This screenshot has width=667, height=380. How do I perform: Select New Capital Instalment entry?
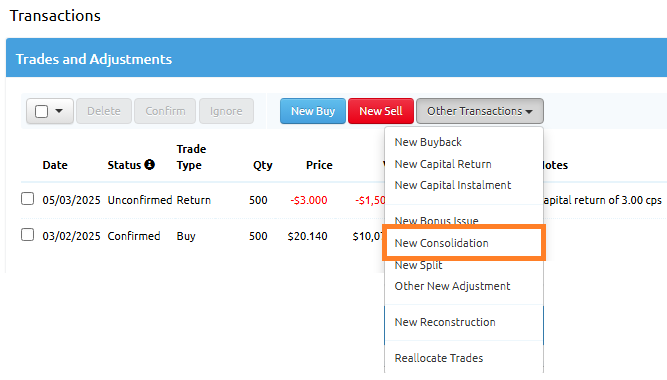[x=453, y=185]
